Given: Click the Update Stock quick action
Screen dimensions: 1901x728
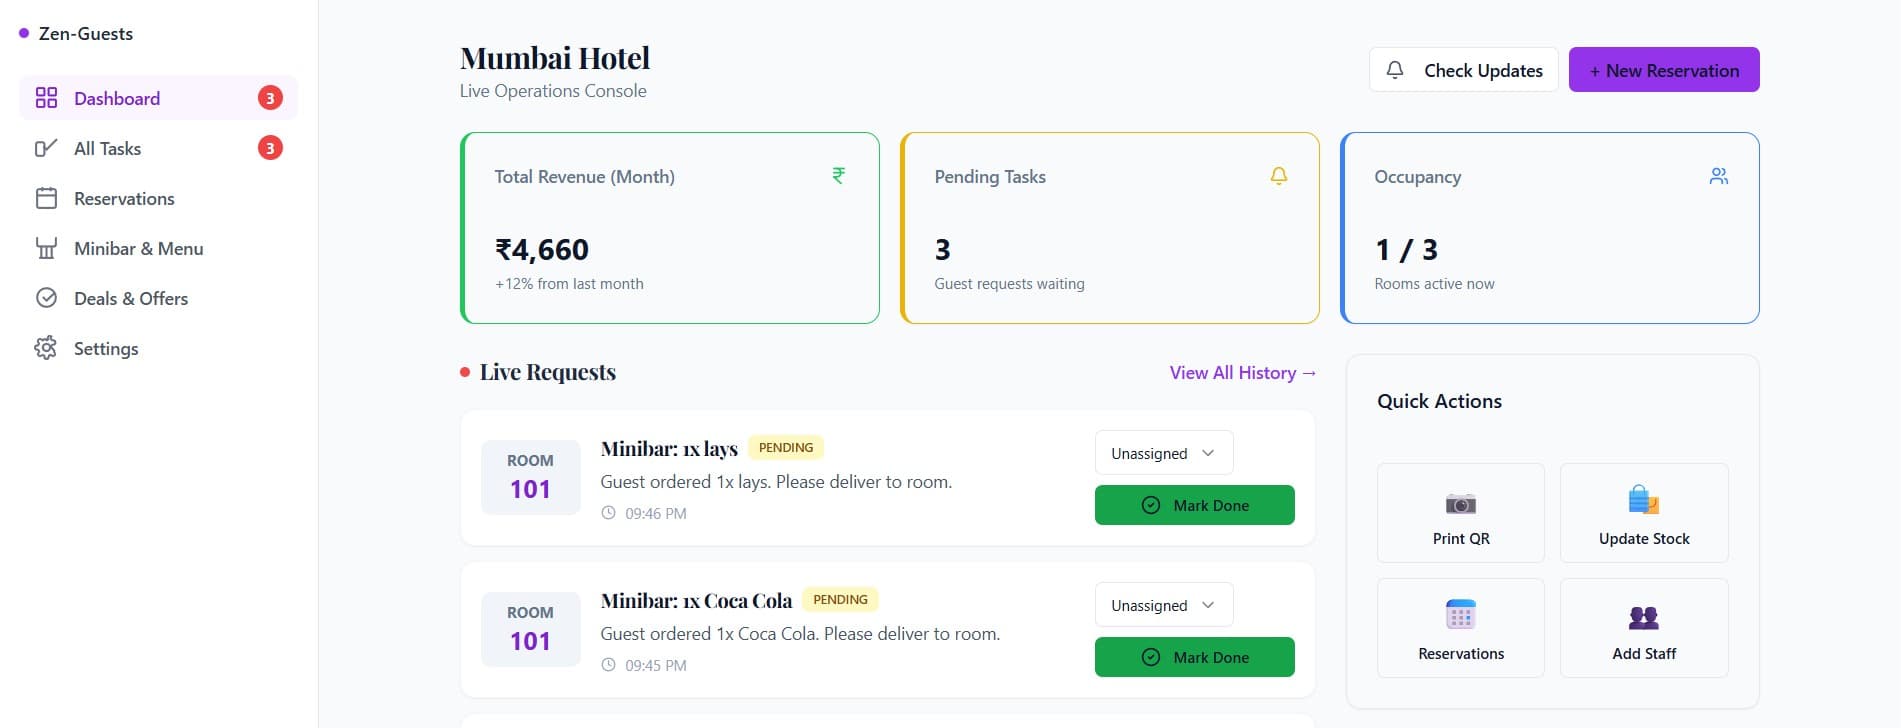Looking at the screenshot, I should [x=1643, y=512].
